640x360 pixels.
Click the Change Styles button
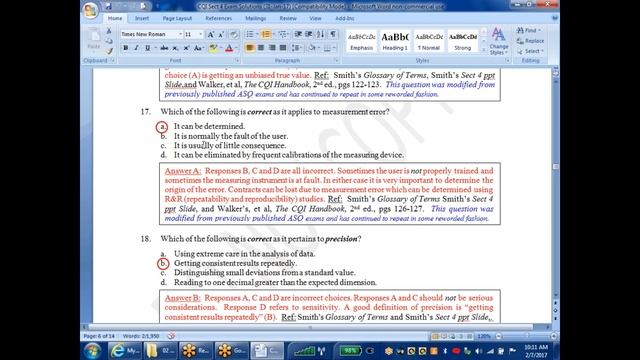click(499, 41)
